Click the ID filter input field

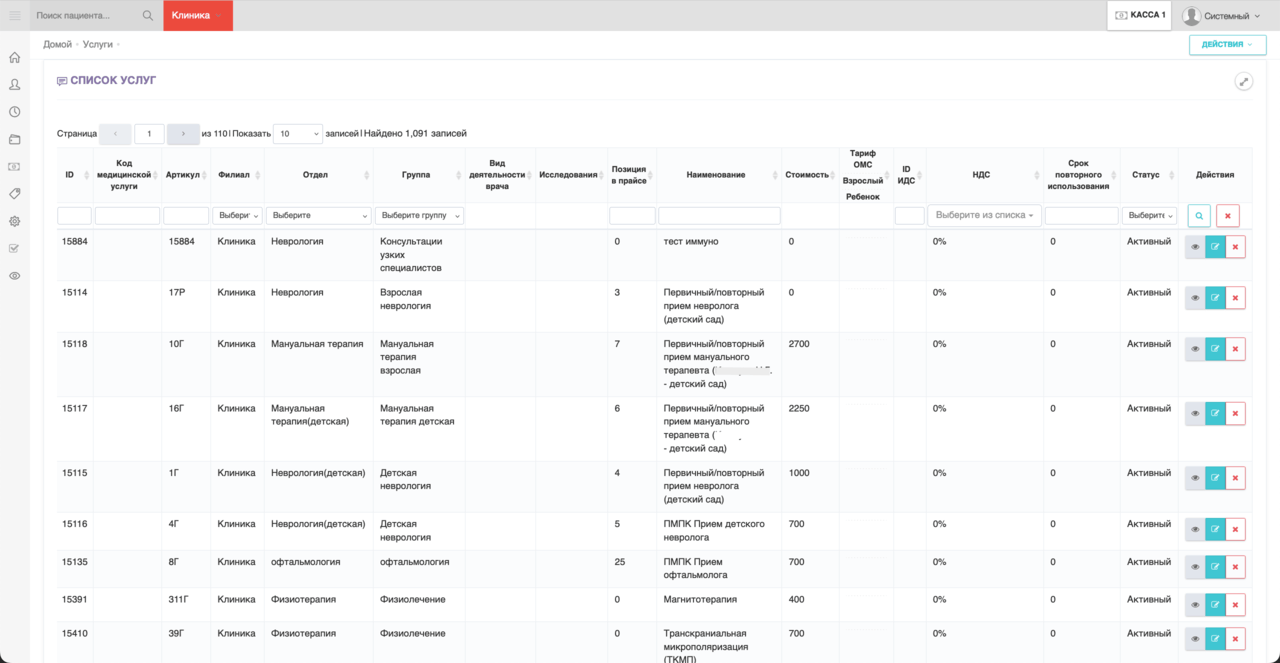(x=74, y=216)
